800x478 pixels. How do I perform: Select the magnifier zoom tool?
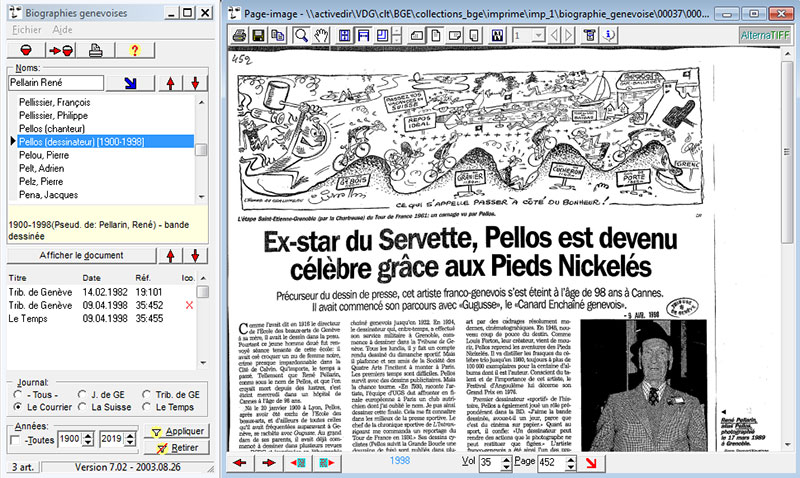pyautogui.click(x=302, y=35)
